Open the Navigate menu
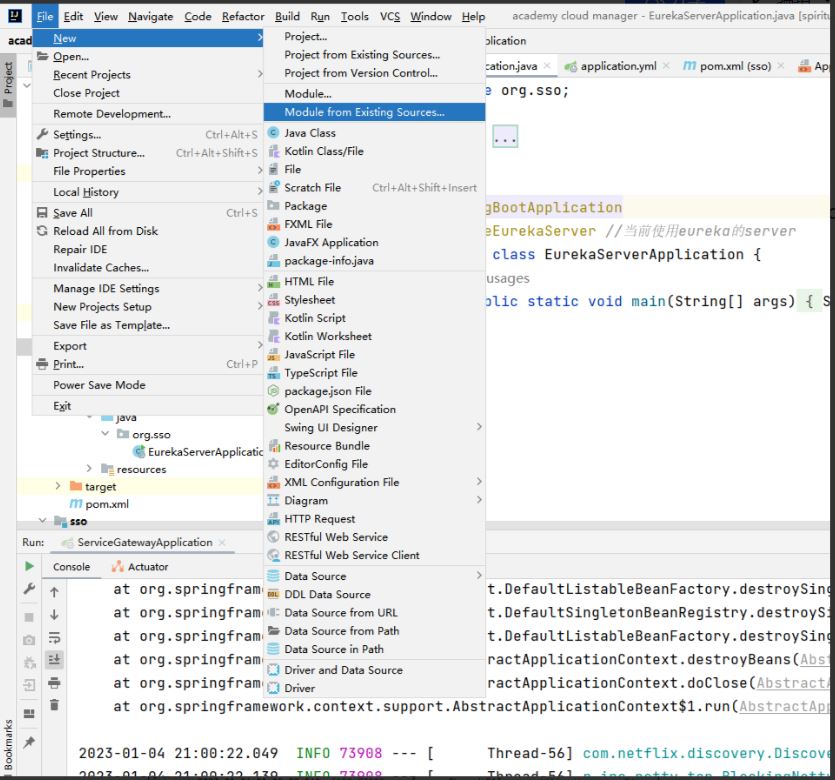The image size is (835, 780). (x=151, y=17)
